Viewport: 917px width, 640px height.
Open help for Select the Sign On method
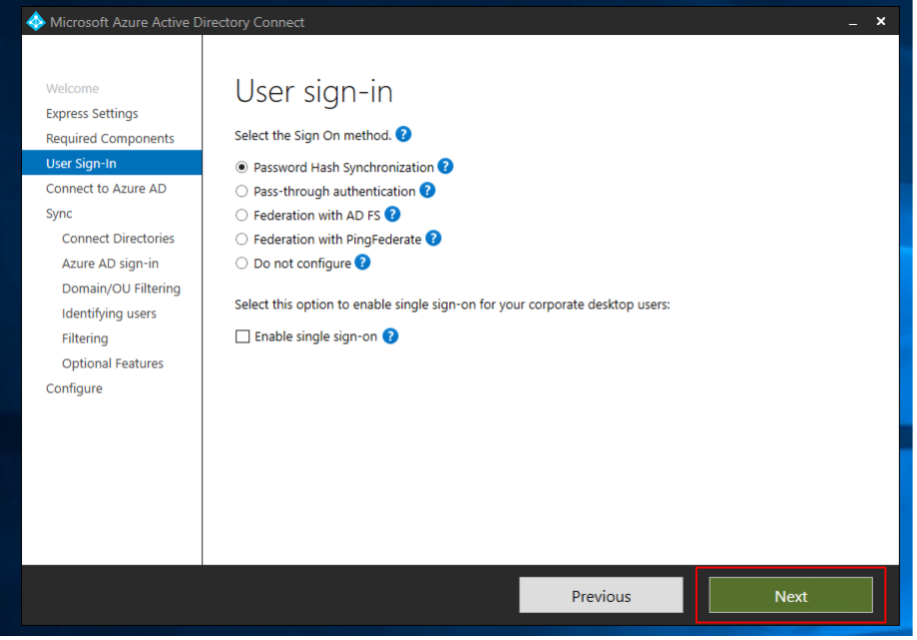[x=404, y=135]
